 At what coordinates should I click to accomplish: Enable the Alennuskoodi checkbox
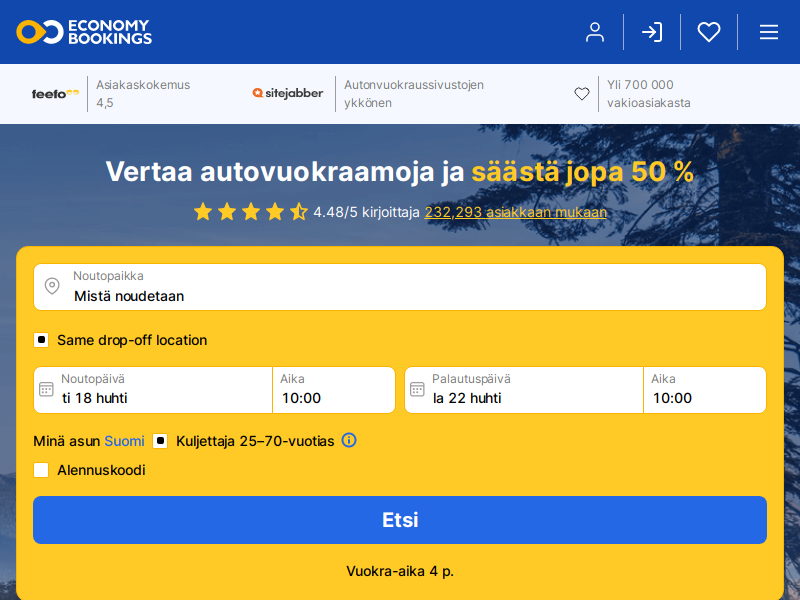click(x=41, y=470)
